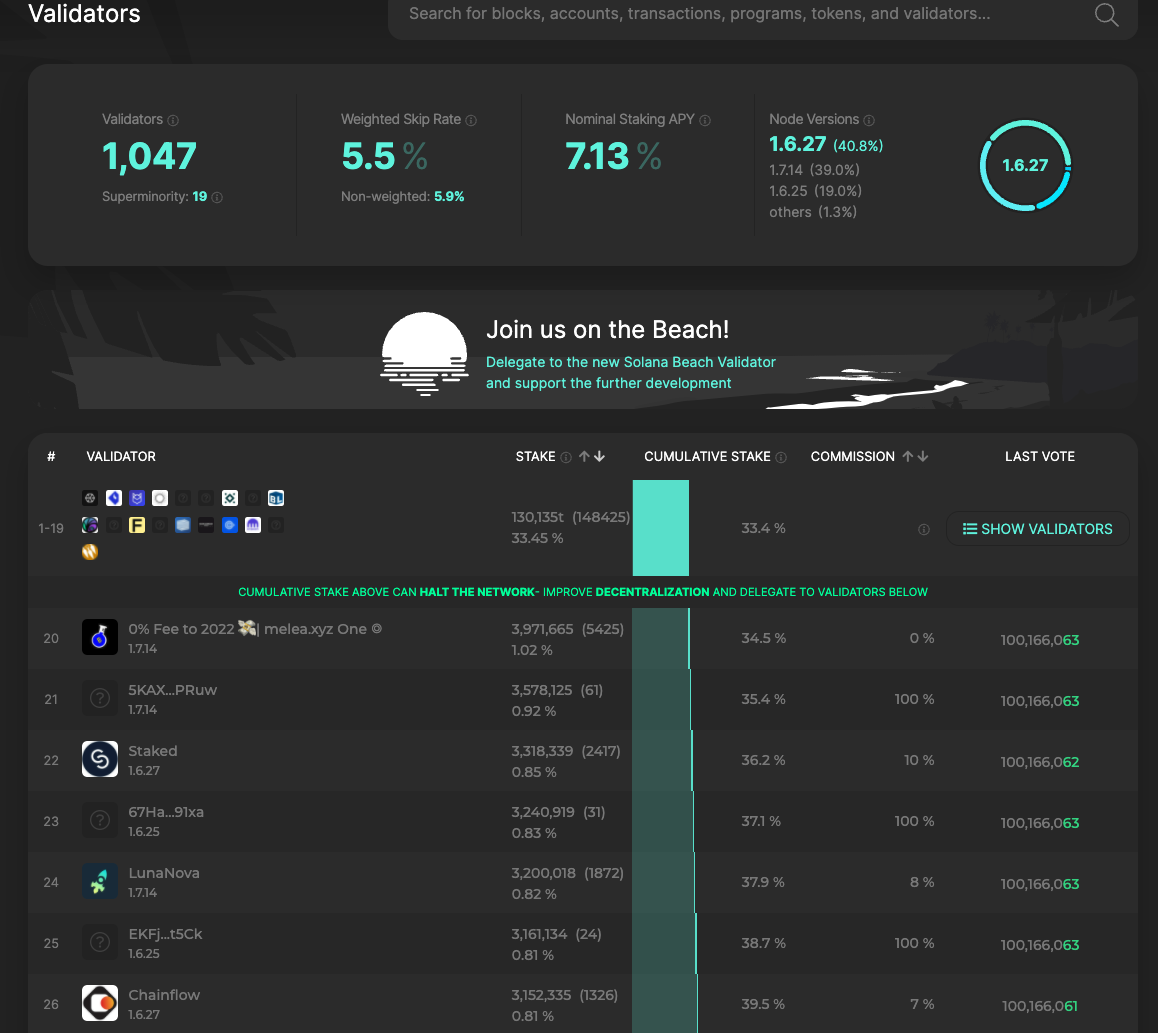Screen dimensions: 1158x1033
Task: Click info icon in STAKE column header
Action: tap(566, 457)
